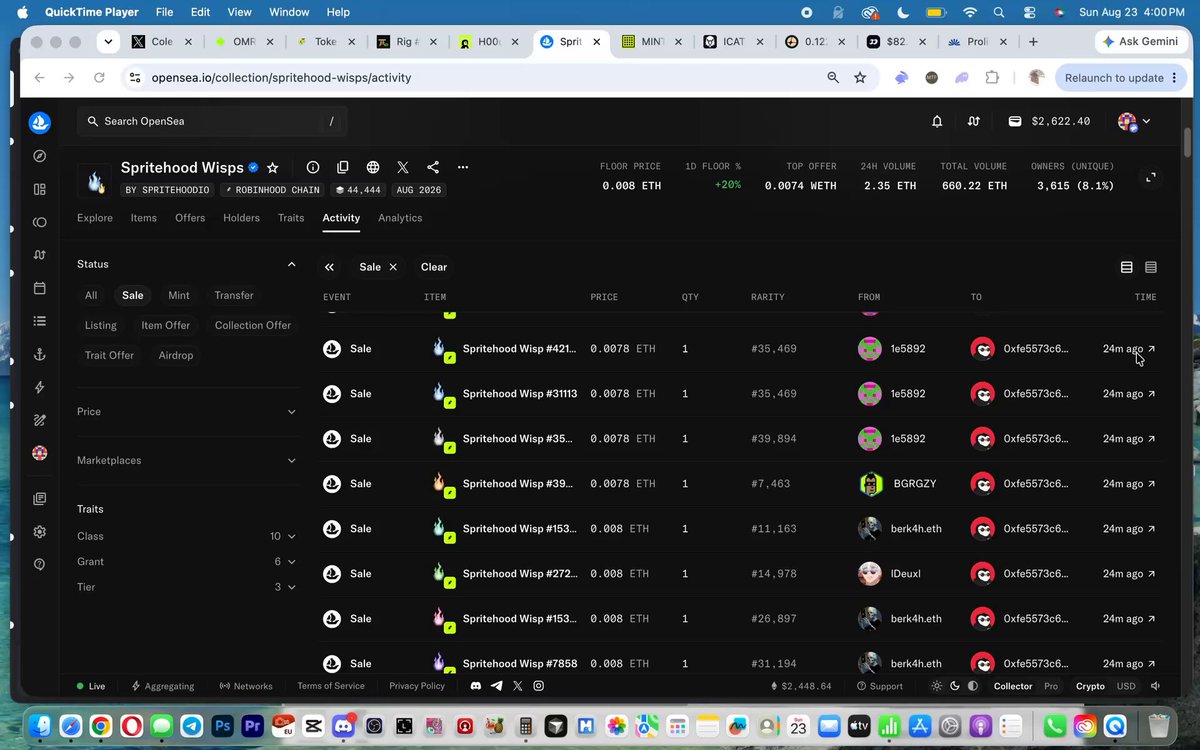The width and height of the screenshot is (1200, 750).
Task: Click the anchor icon in the left sidebar
Action: [40, 354]
